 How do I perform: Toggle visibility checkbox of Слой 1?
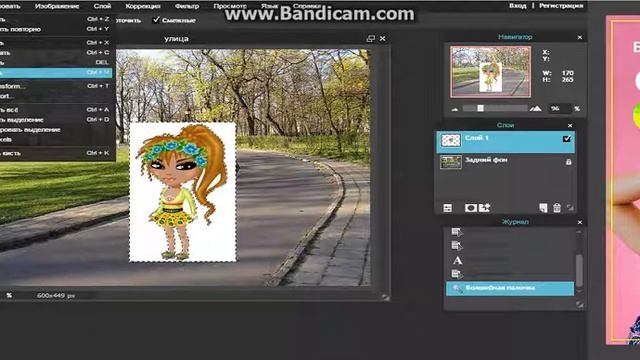(x=567, y=139)
